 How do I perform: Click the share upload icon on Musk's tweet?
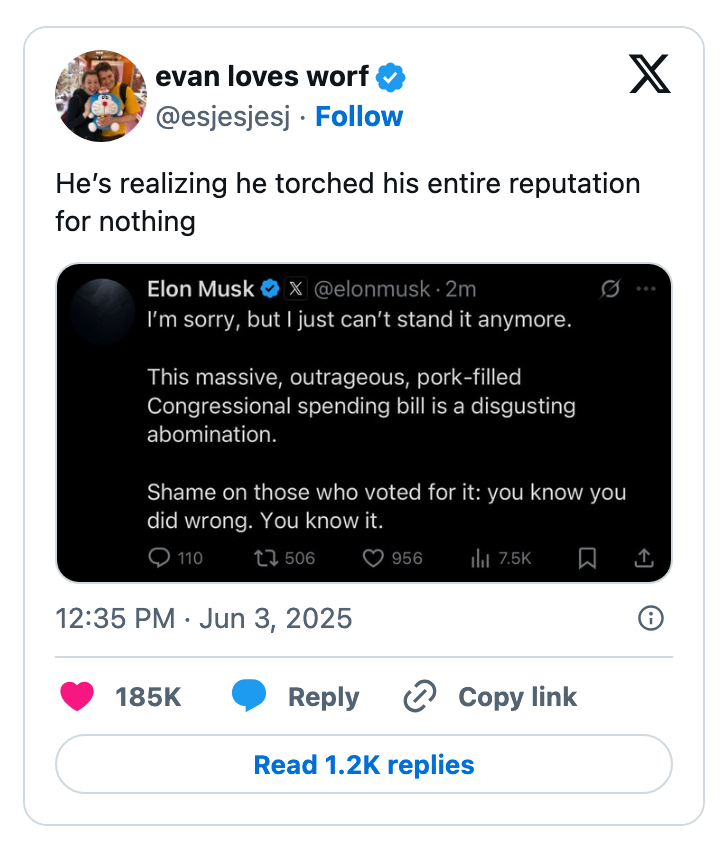tap(645, 559)
